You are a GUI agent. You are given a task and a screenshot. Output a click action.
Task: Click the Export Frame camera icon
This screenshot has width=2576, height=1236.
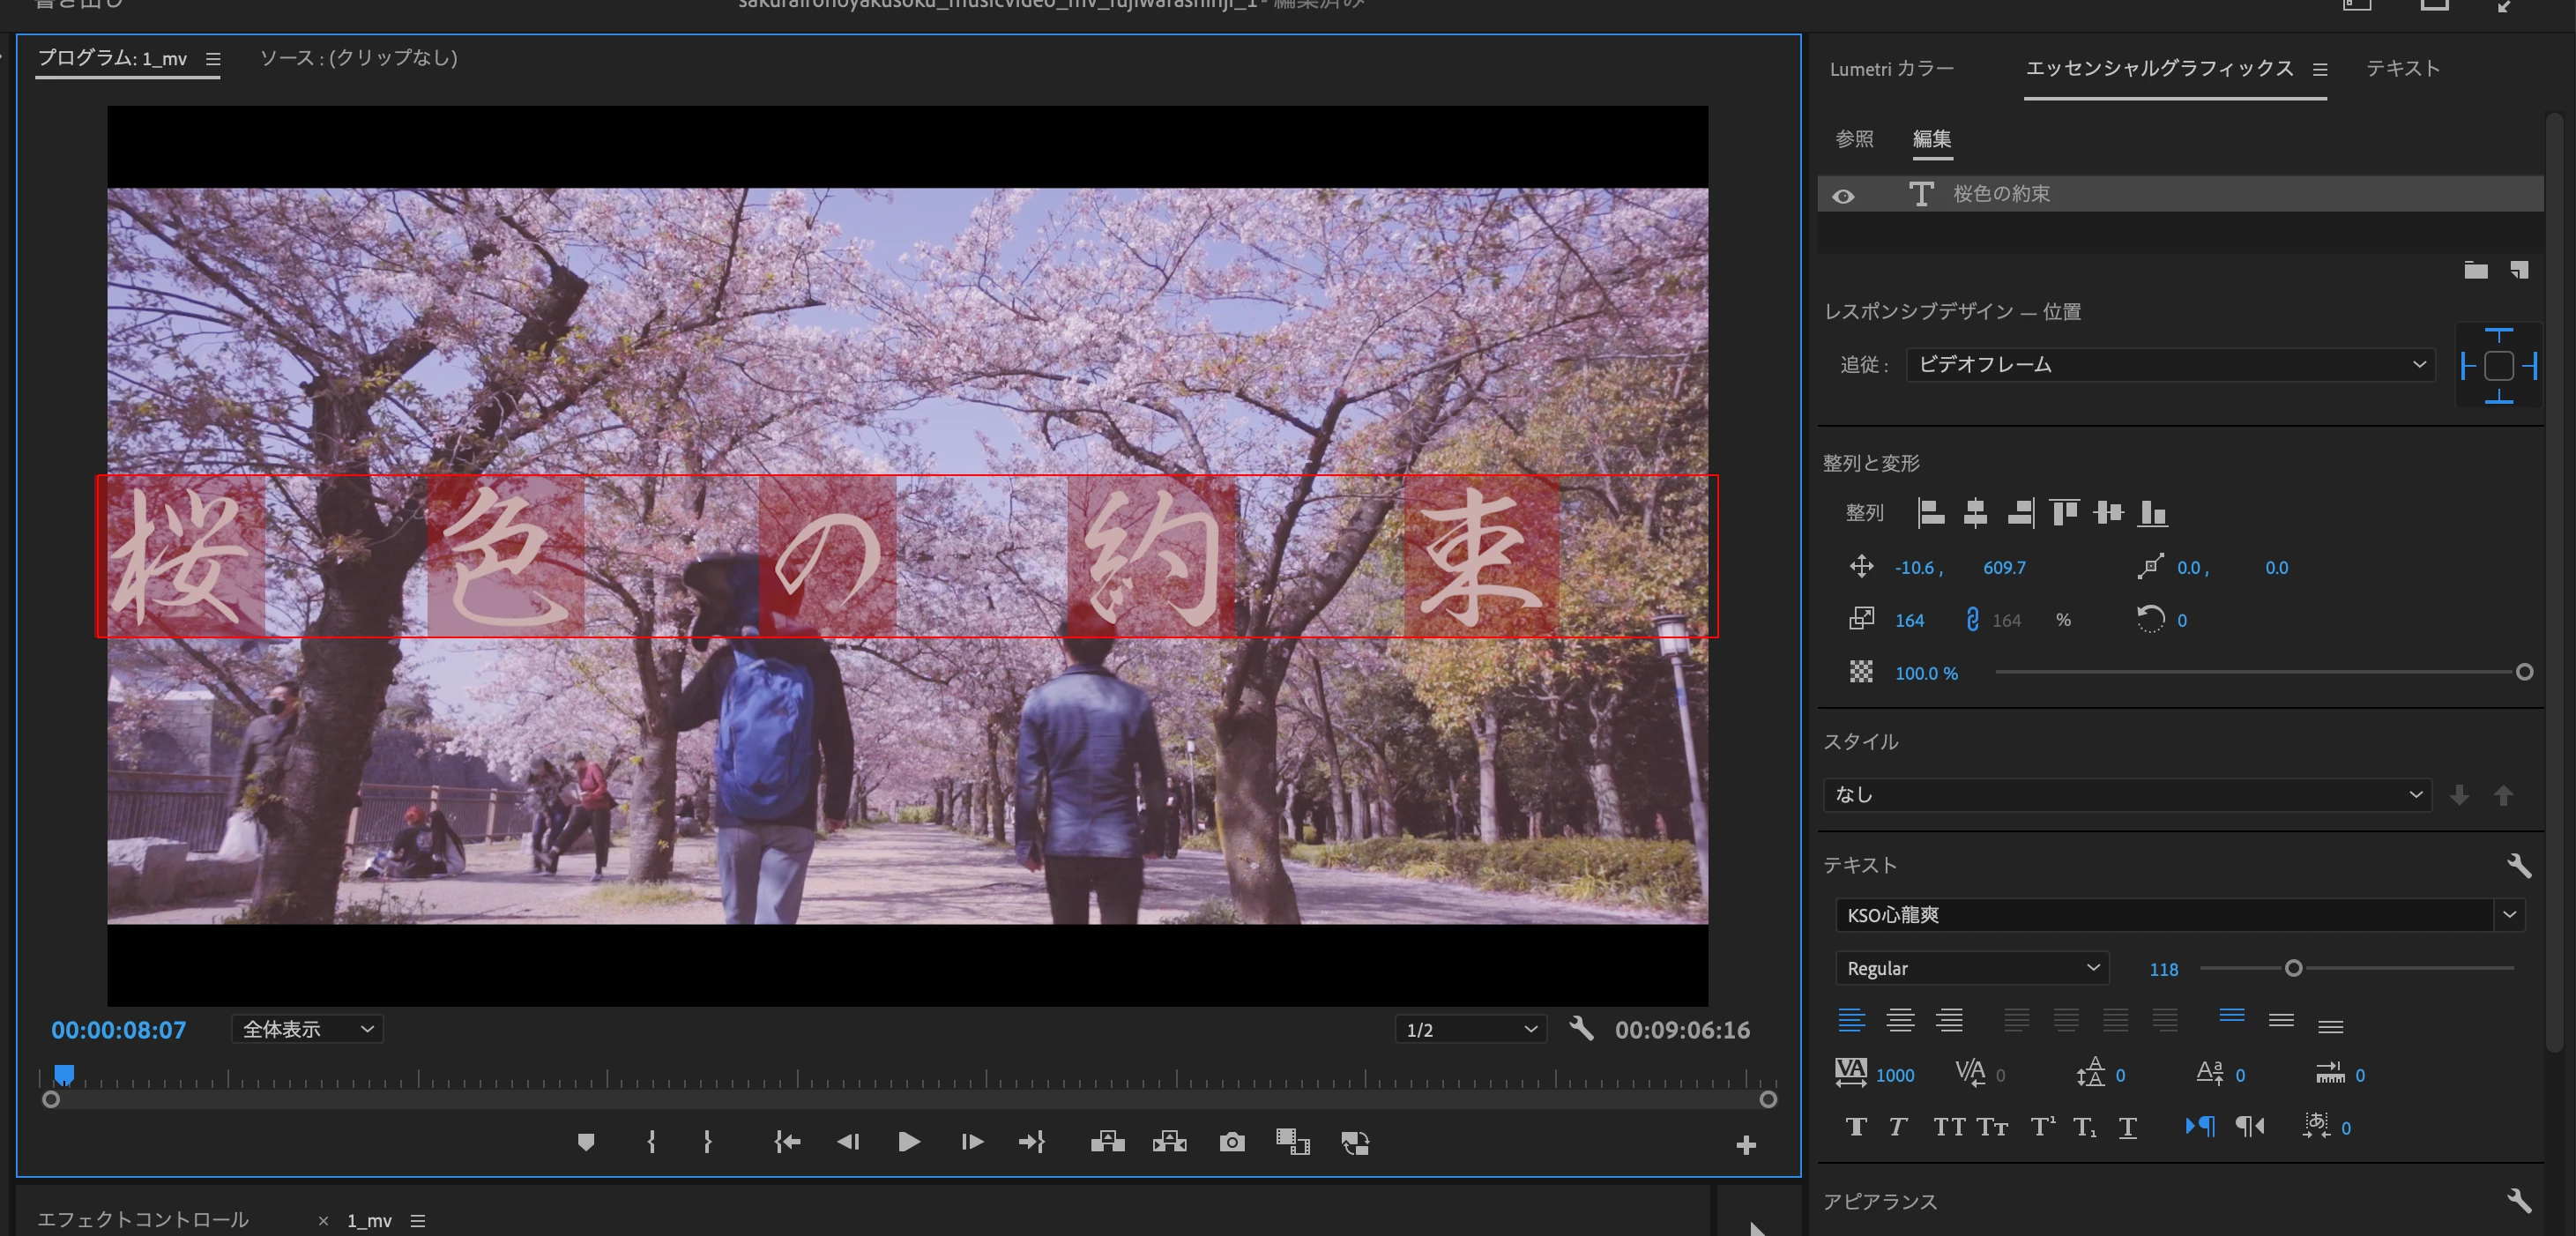[1232, 1142]
